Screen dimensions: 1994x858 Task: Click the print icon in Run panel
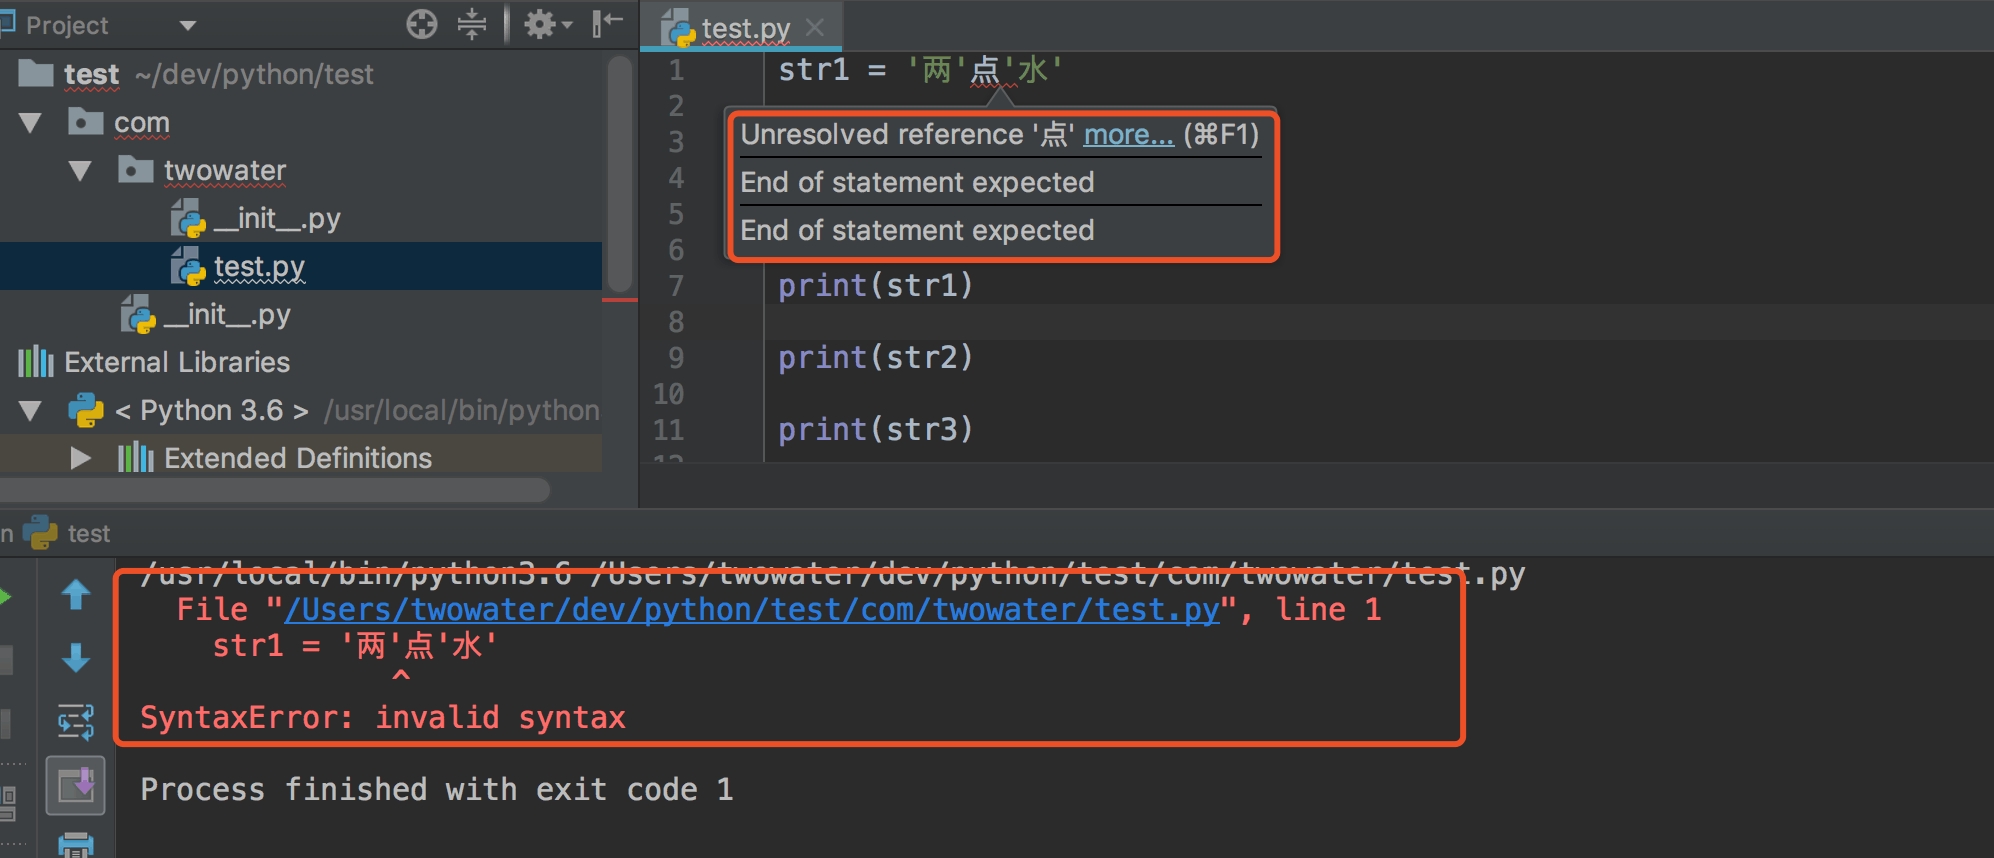pos(76,844)
